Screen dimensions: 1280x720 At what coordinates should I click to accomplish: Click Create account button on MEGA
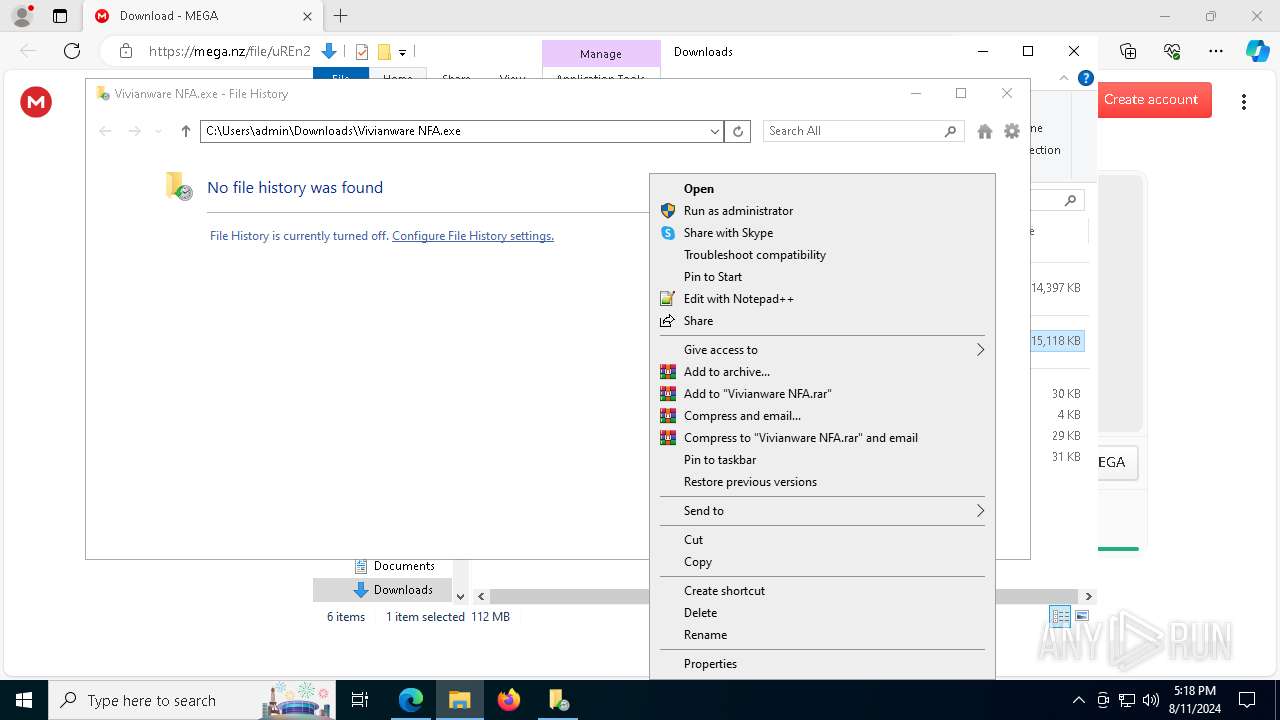1154,100
